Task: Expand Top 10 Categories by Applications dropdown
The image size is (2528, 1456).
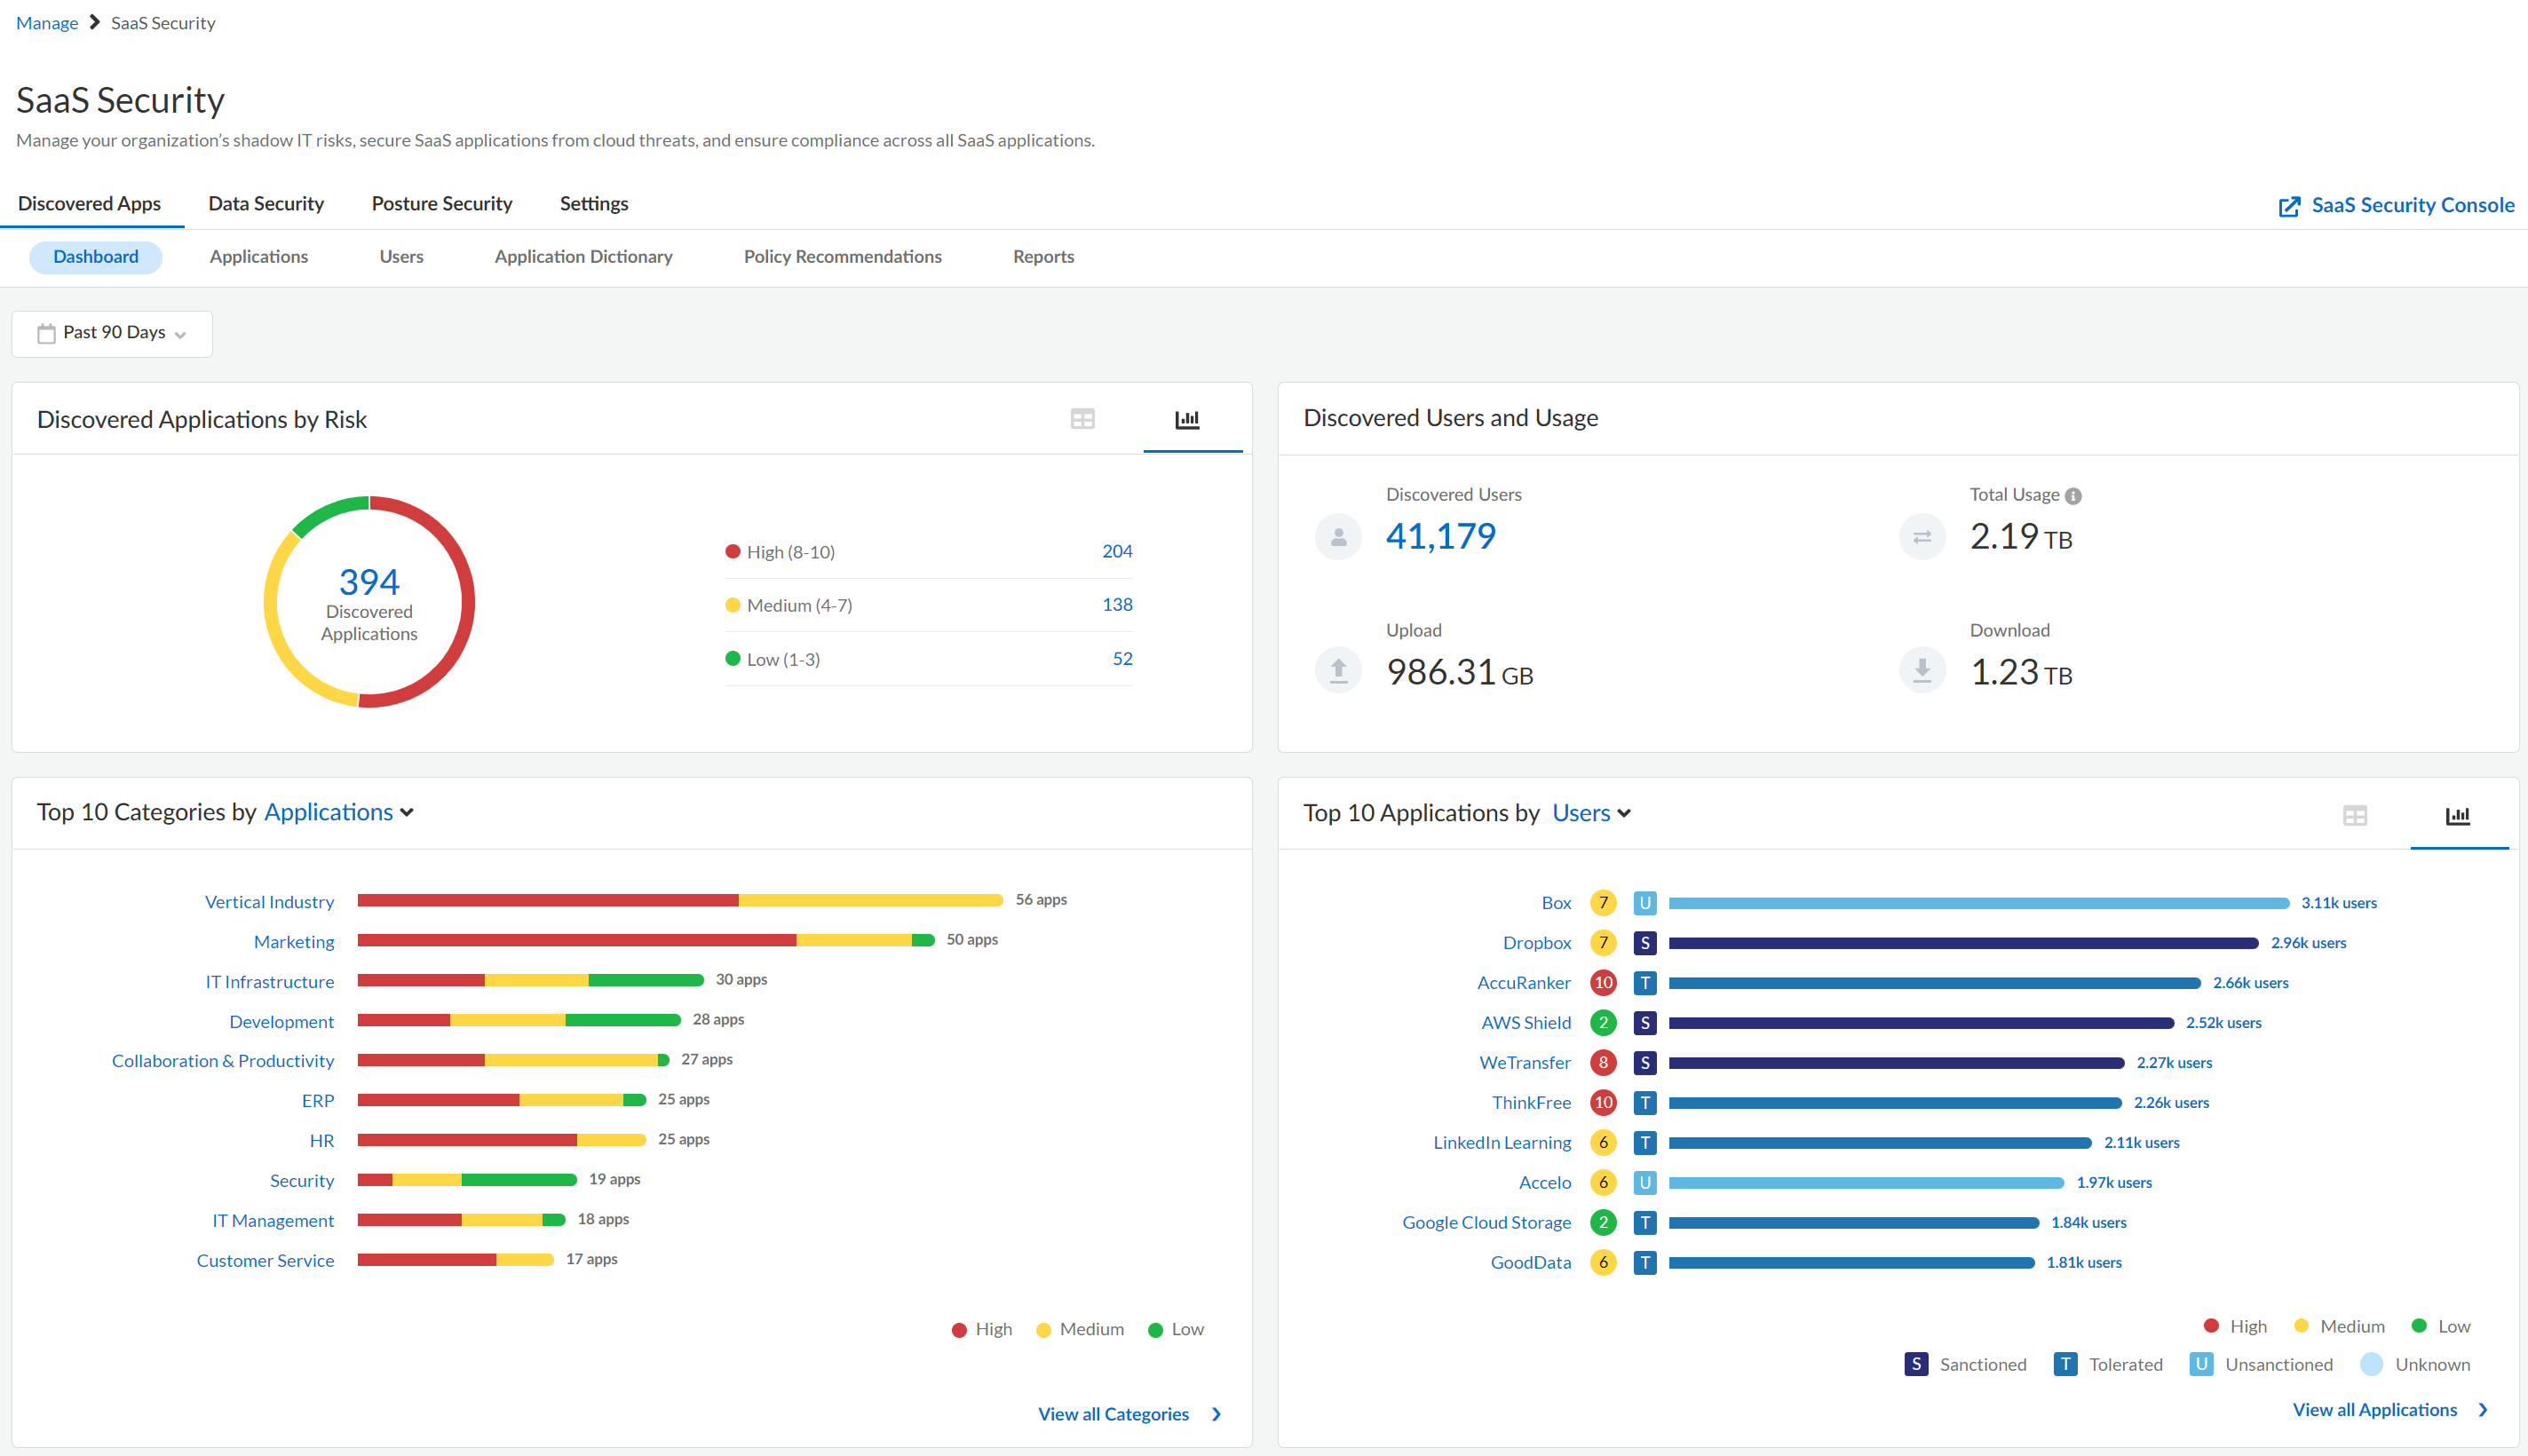Action: (x=338, y=812)
